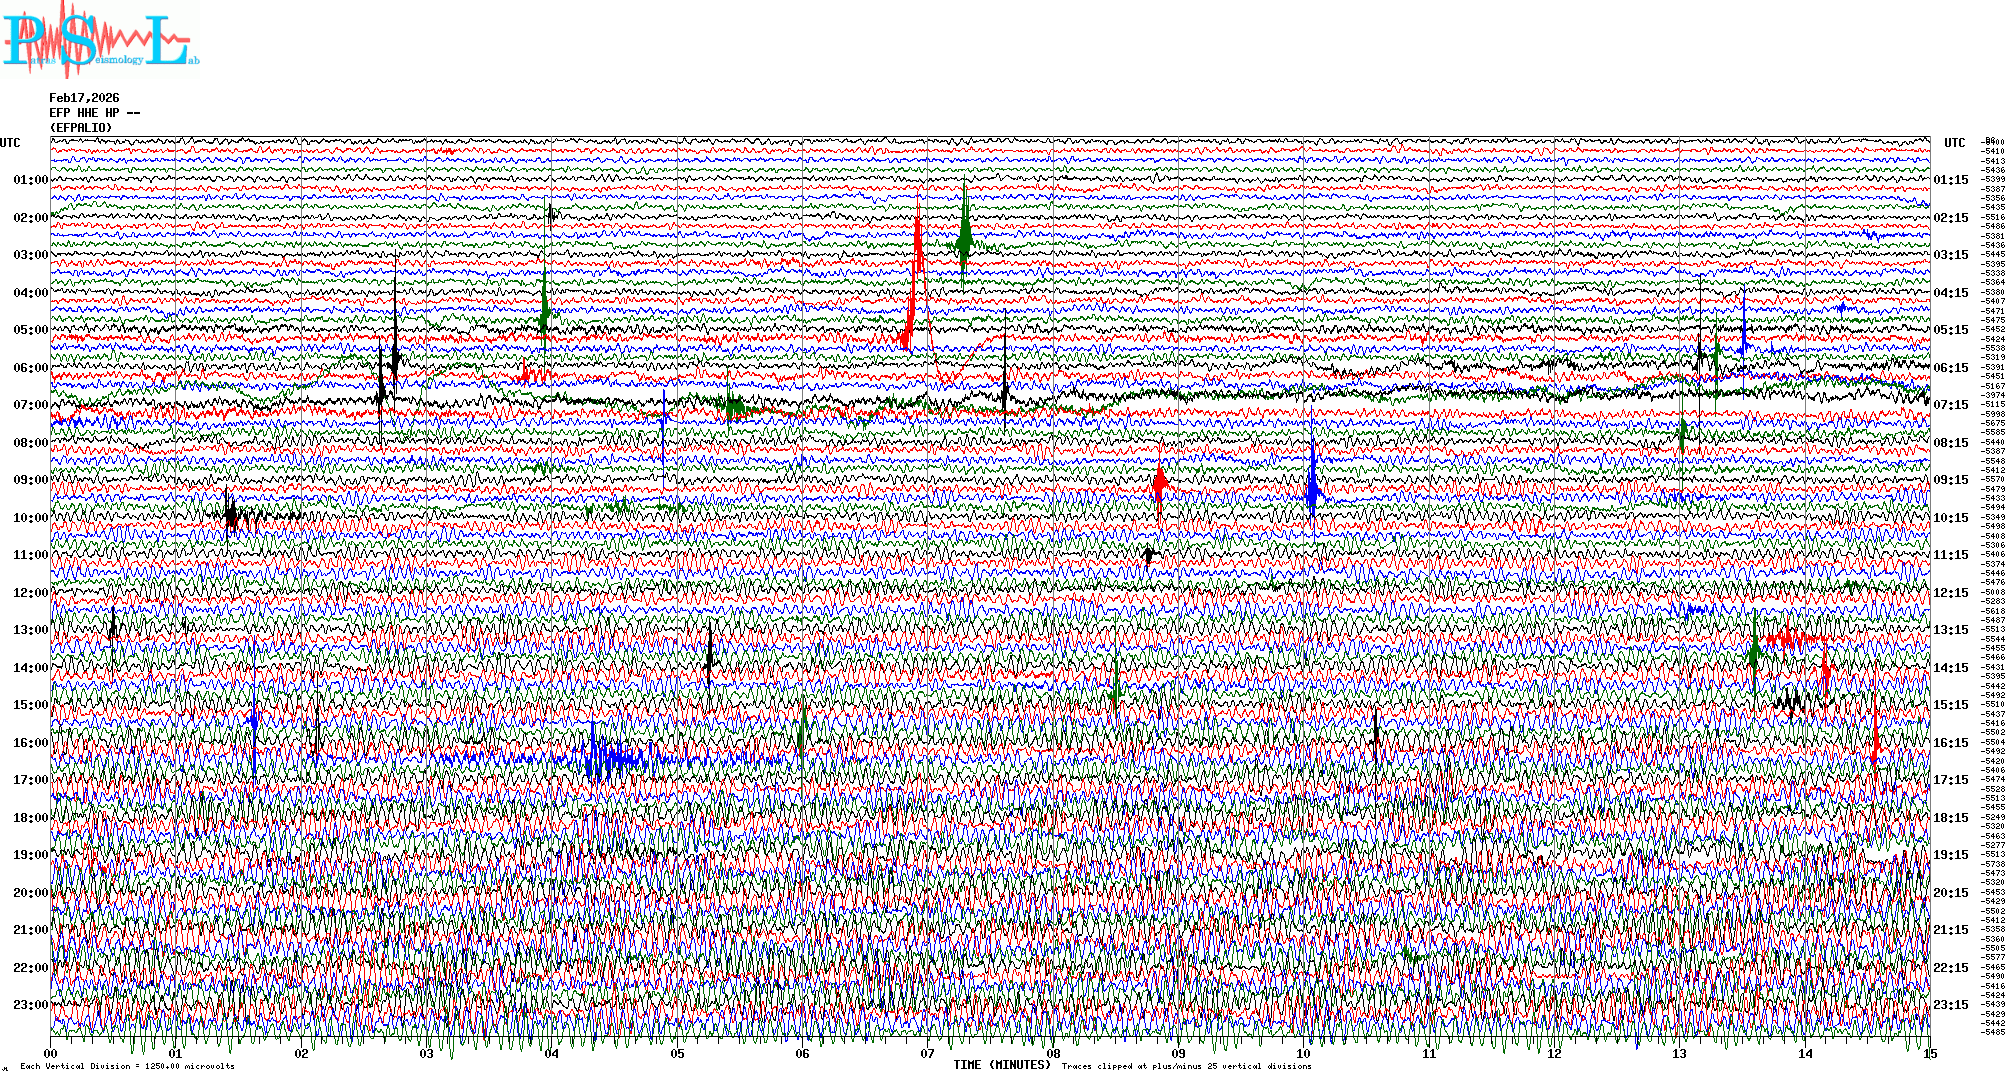Click the (EFPALIO) station name text
Viewport: 2010px width, 1080px height.
[x=80, y=128]
